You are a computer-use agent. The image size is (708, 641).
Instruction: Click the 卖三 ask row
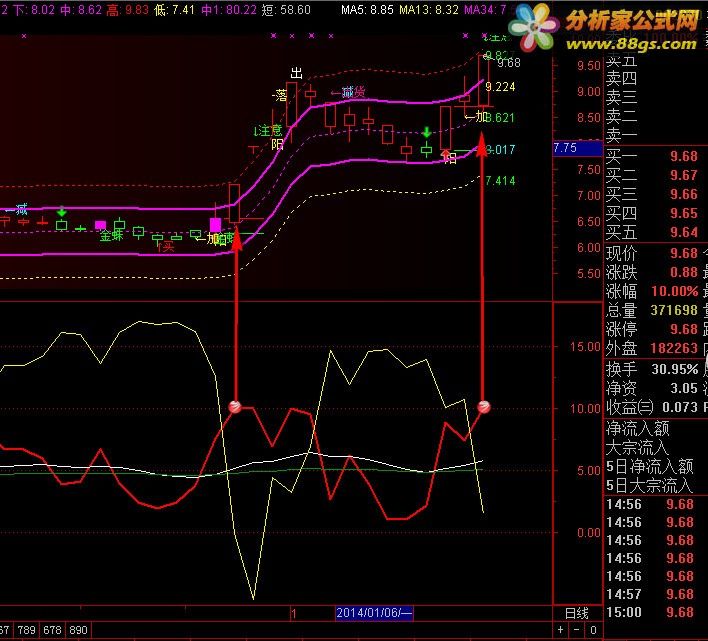click(621, 97)
